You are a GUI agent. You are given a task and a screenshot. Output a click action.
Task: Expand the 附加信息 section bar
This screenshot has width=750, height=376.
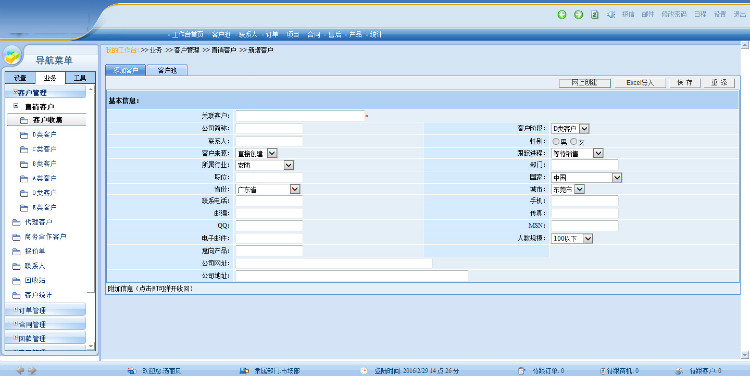[423, 289]
